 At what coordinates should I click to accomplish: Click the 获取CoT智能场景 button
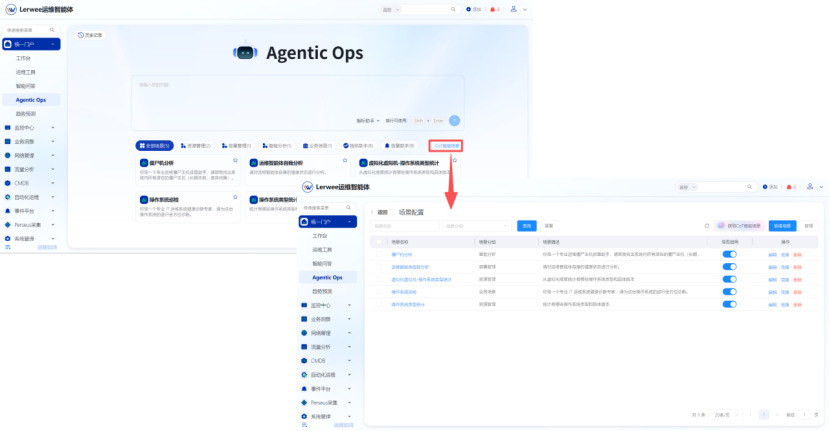click(x=739, y=226)
